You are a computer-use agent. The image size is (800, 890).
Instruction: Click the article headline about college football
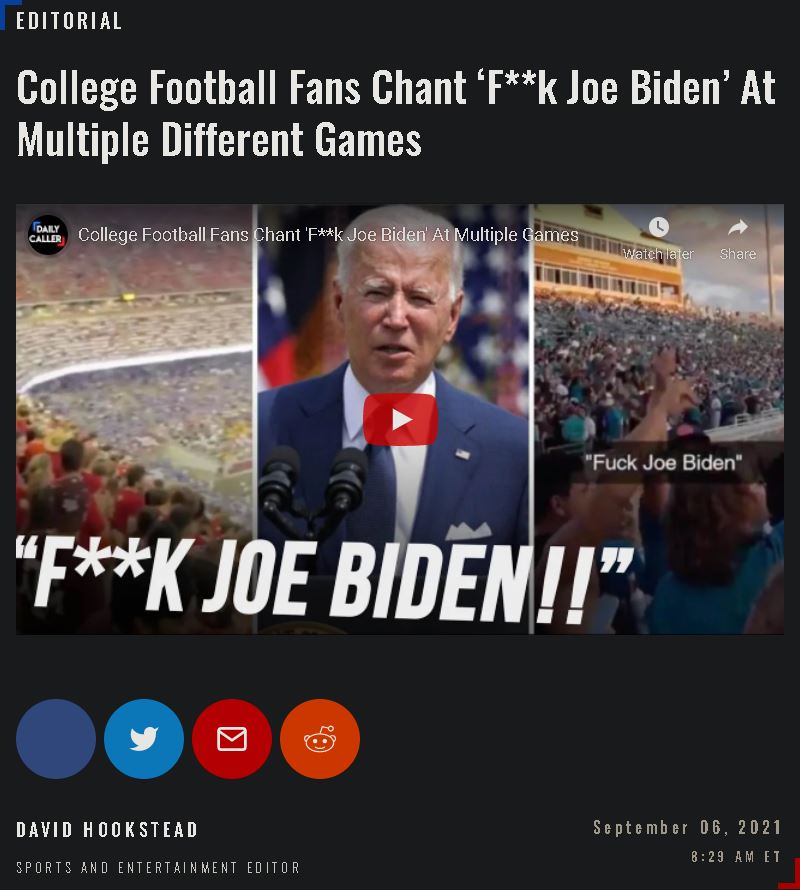pos(396,113)
